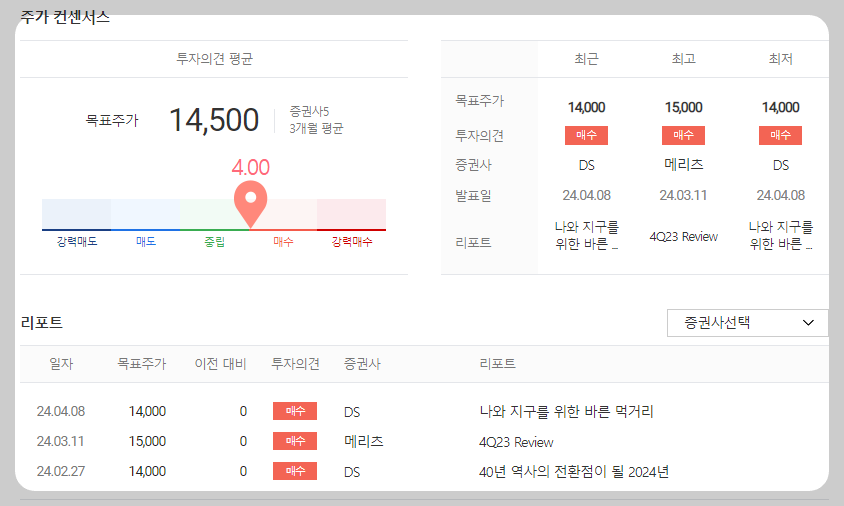
Task: Click the 일자 column header
Action: [x=61, y=364]
